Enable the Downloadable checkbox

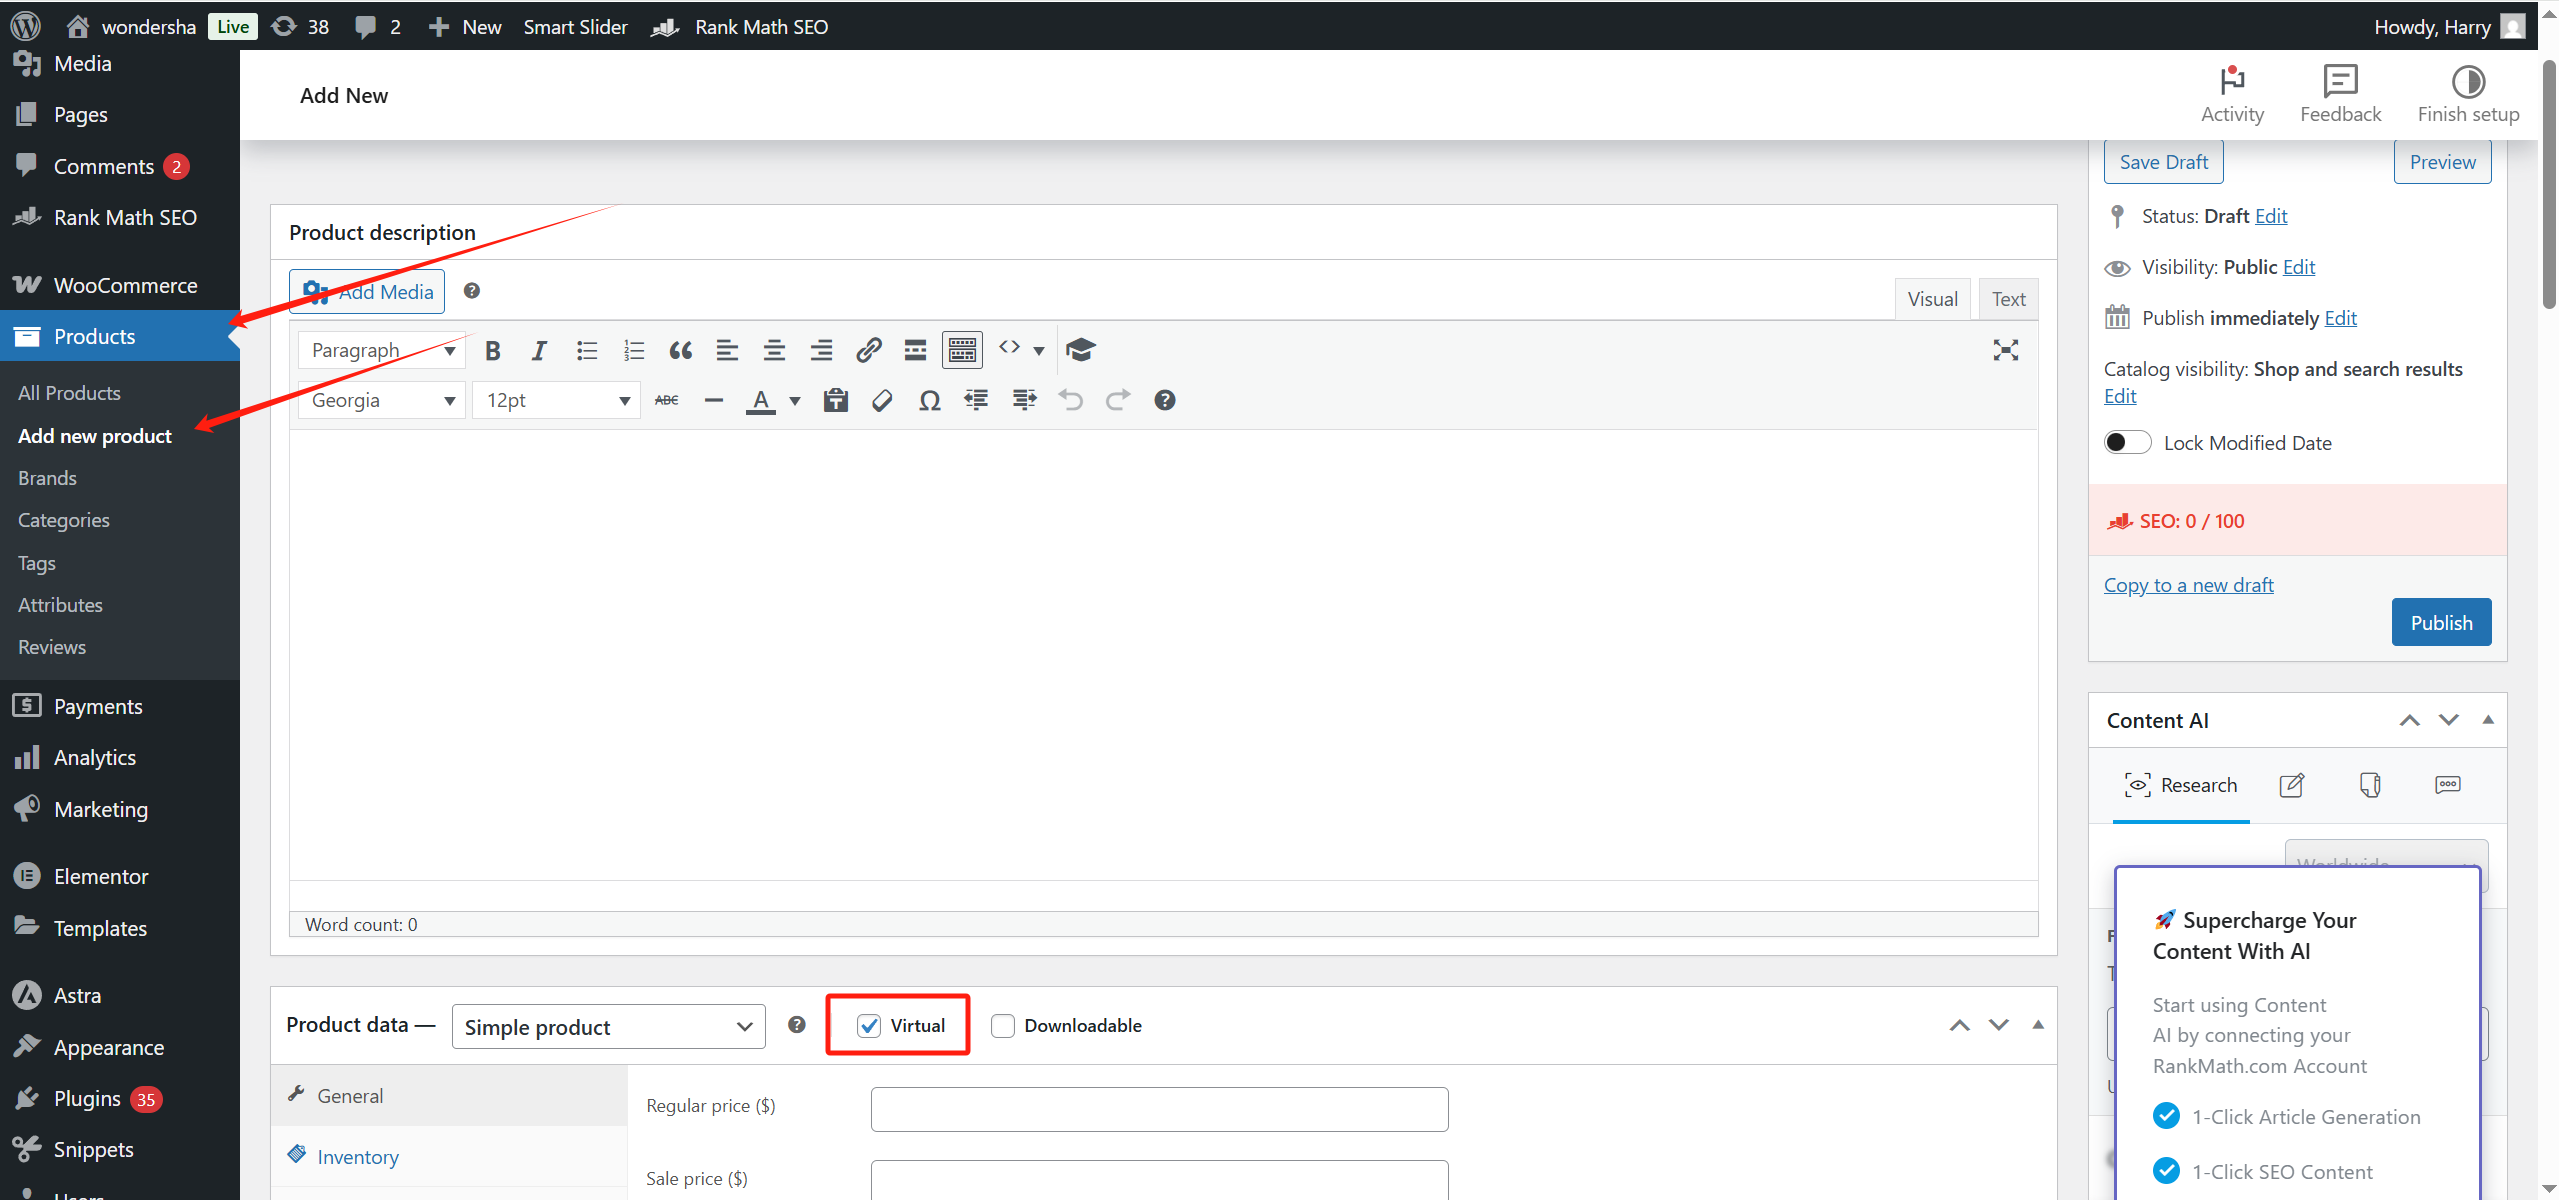click(1001, 1025)
